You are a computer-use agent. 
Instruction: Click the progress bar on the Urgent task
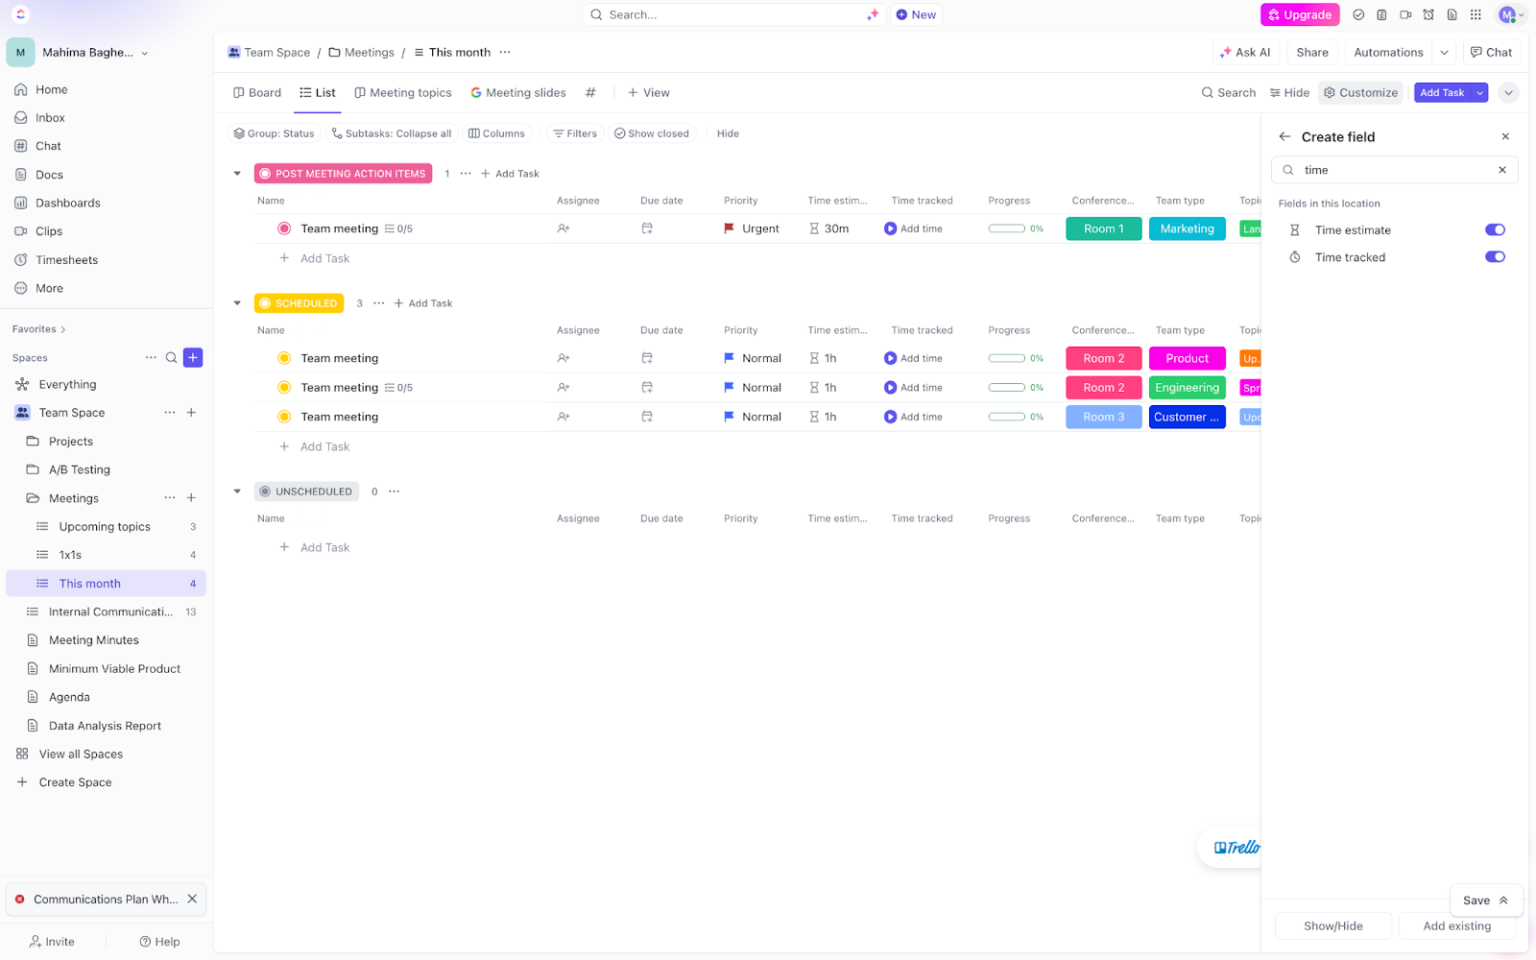click(x=1009, y=228)
